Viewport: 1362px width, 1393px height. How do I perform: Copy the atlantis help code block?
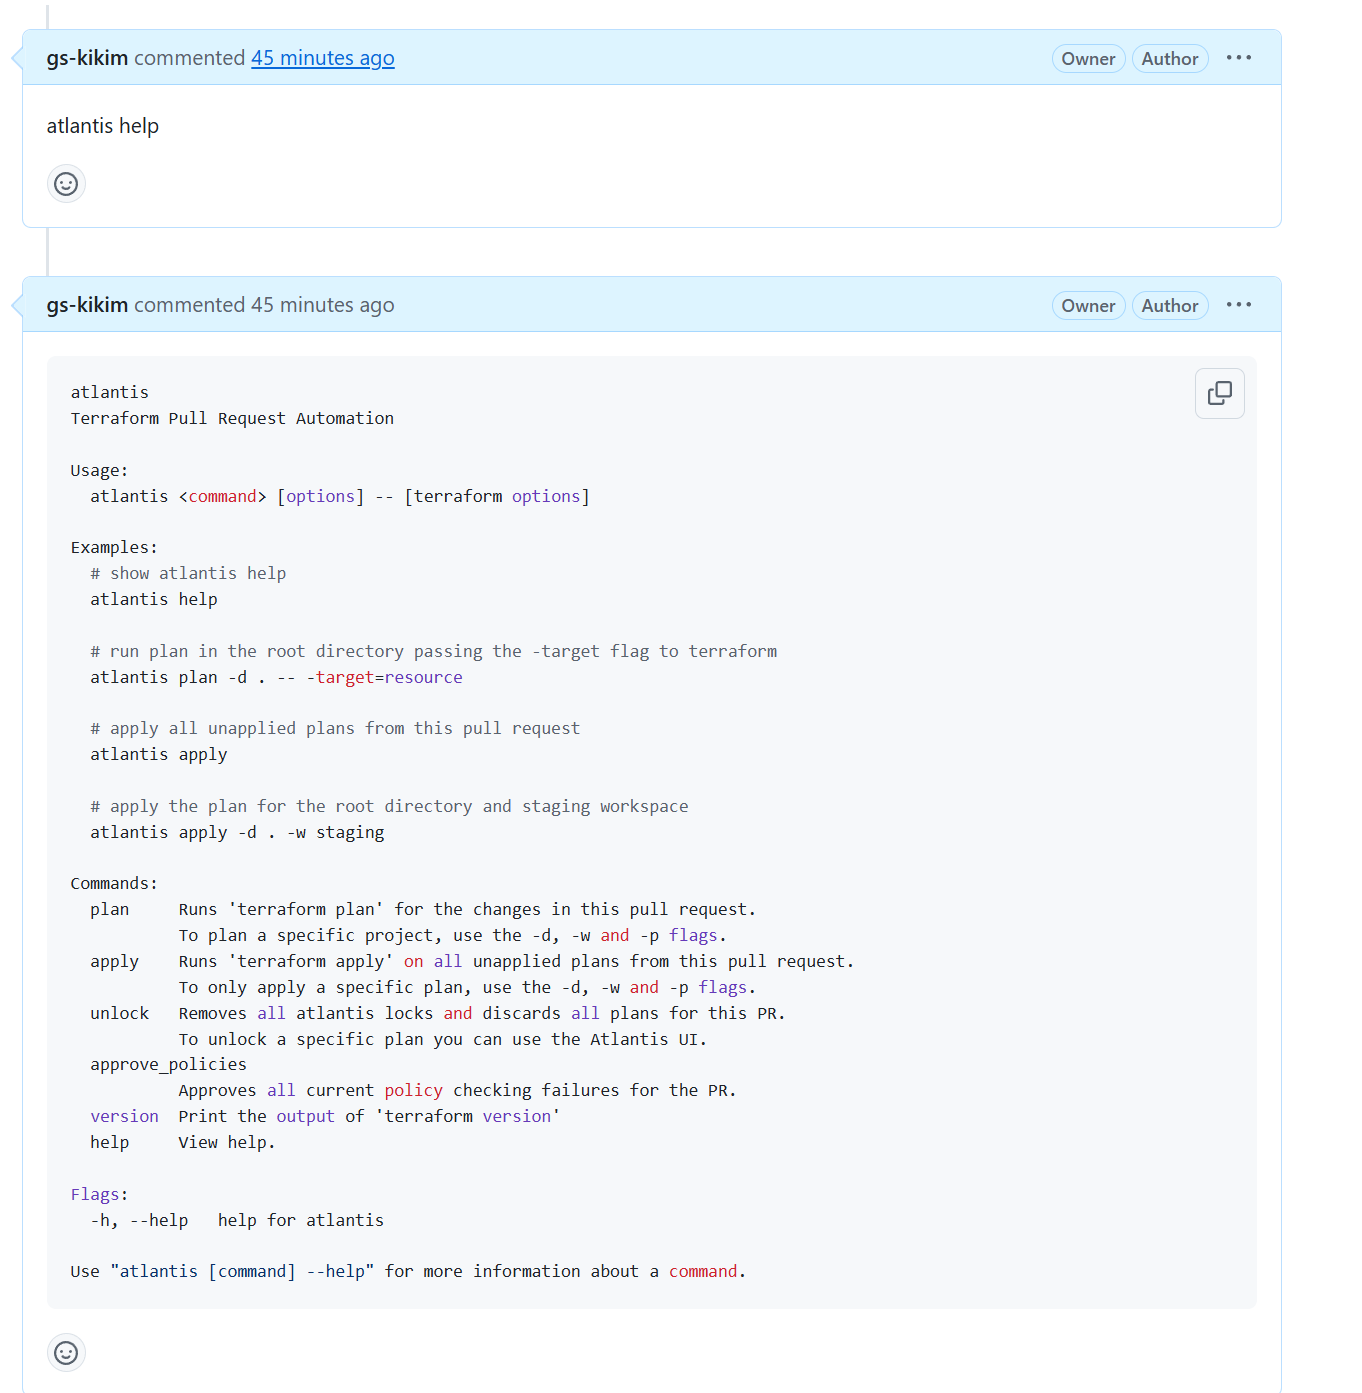click(x=1219, y=393)
